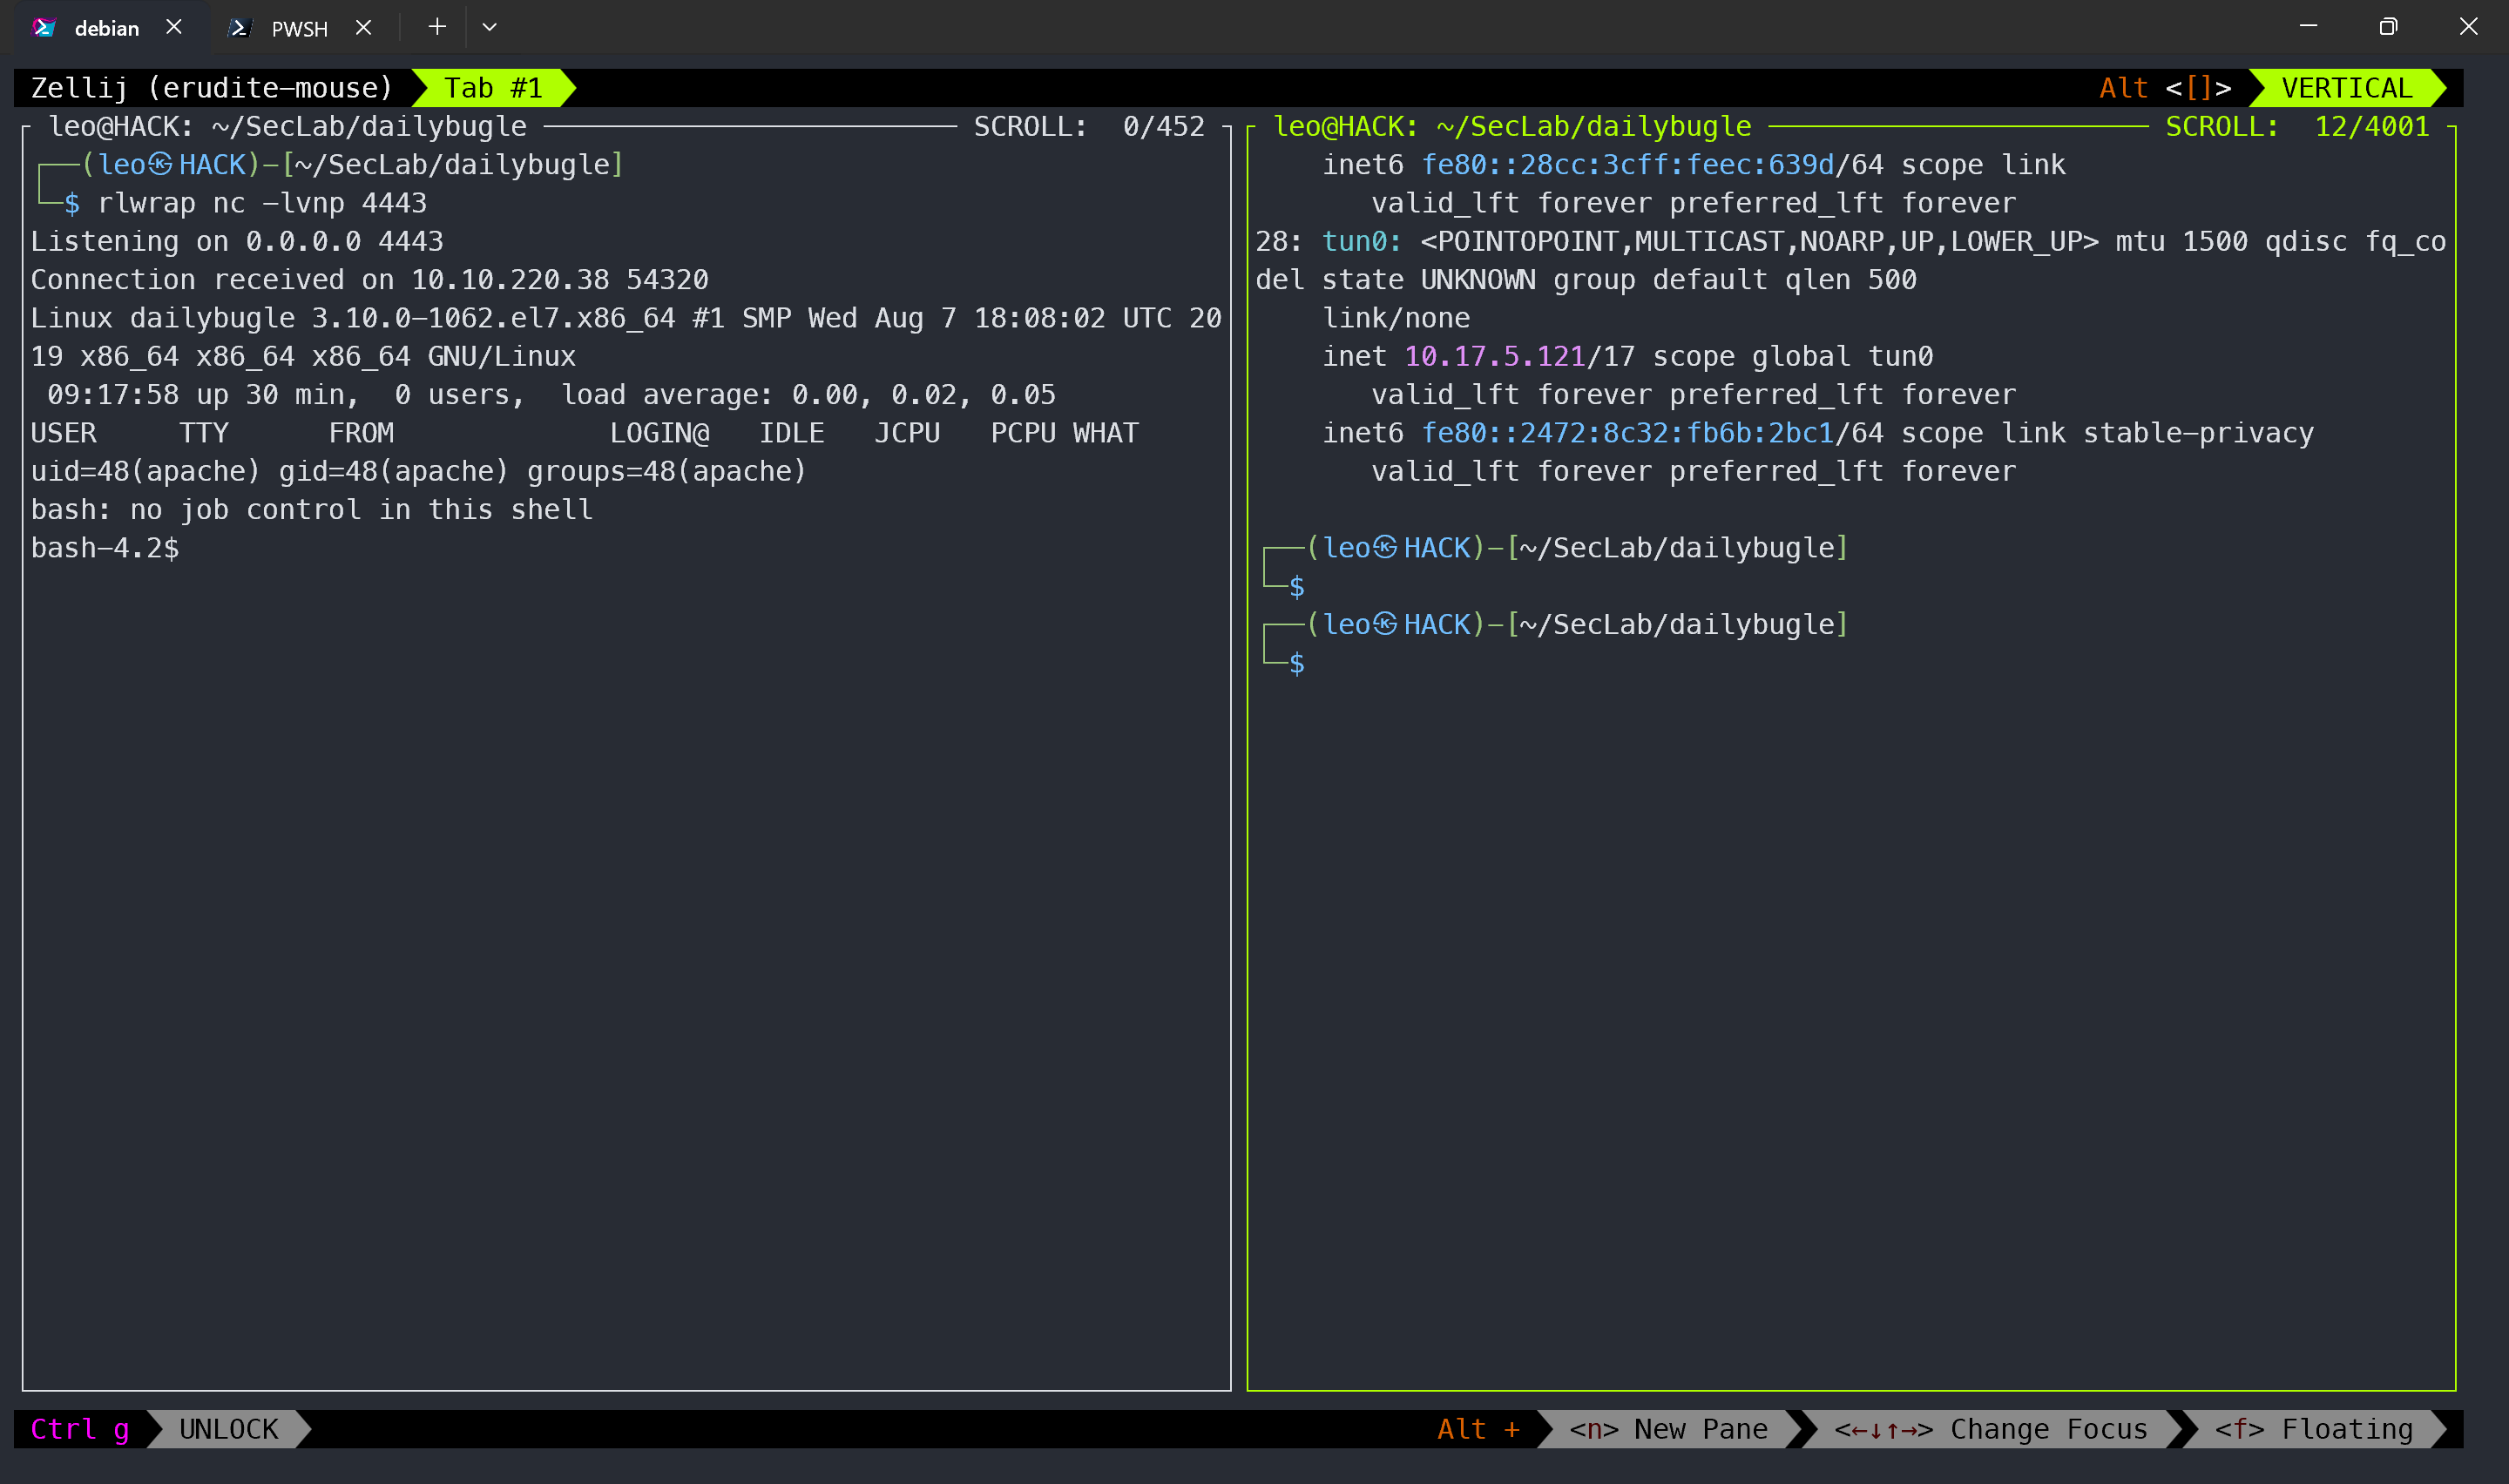Click the last $ prompt in right pane

pyautogui.click(x=1296, y=663)
